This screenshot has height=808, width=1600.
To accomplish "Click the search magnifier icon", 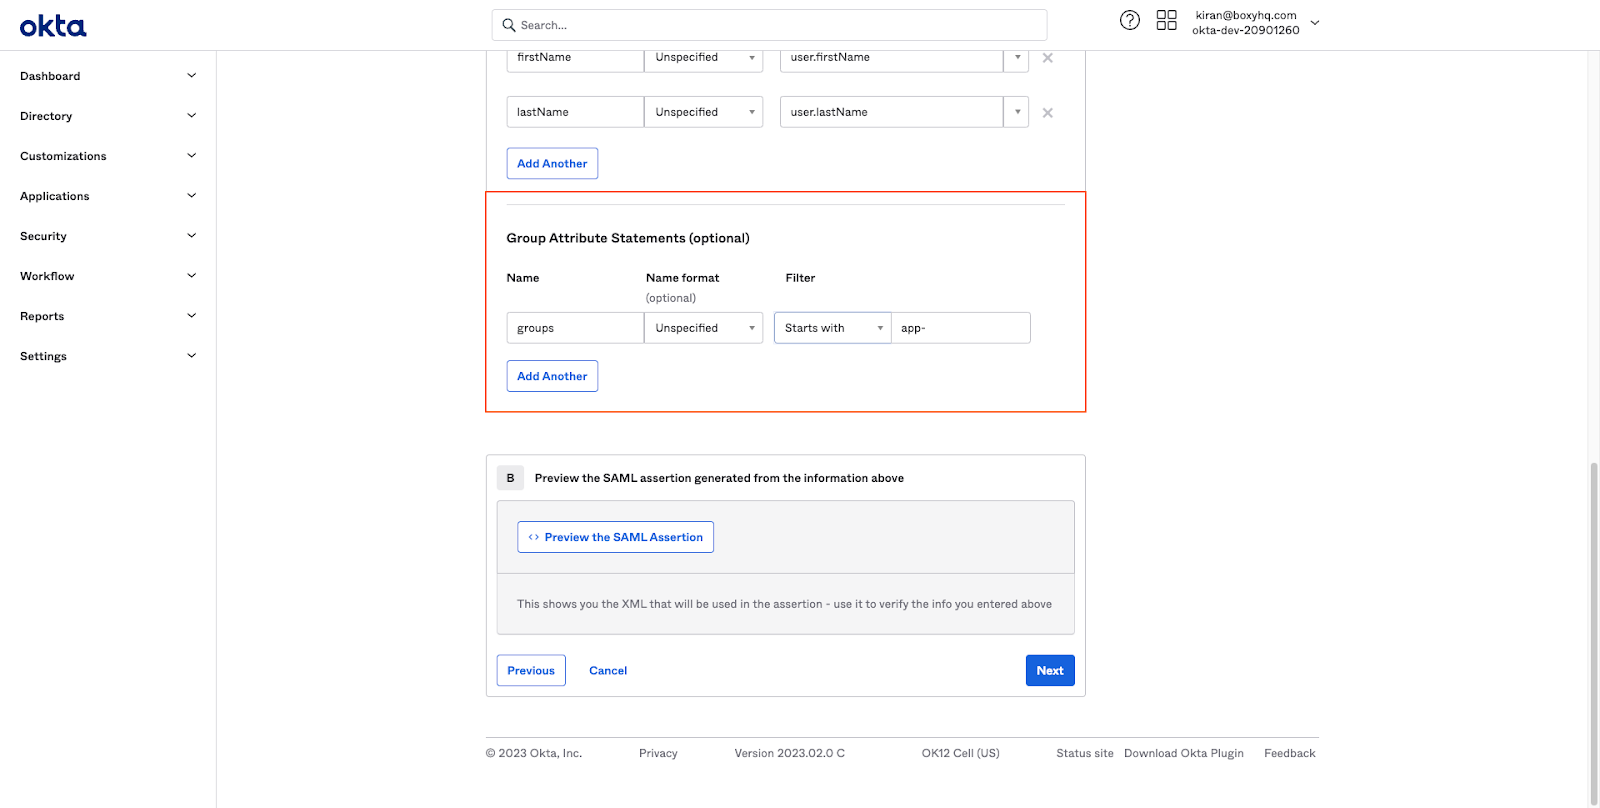I will [x=509, y=25].
